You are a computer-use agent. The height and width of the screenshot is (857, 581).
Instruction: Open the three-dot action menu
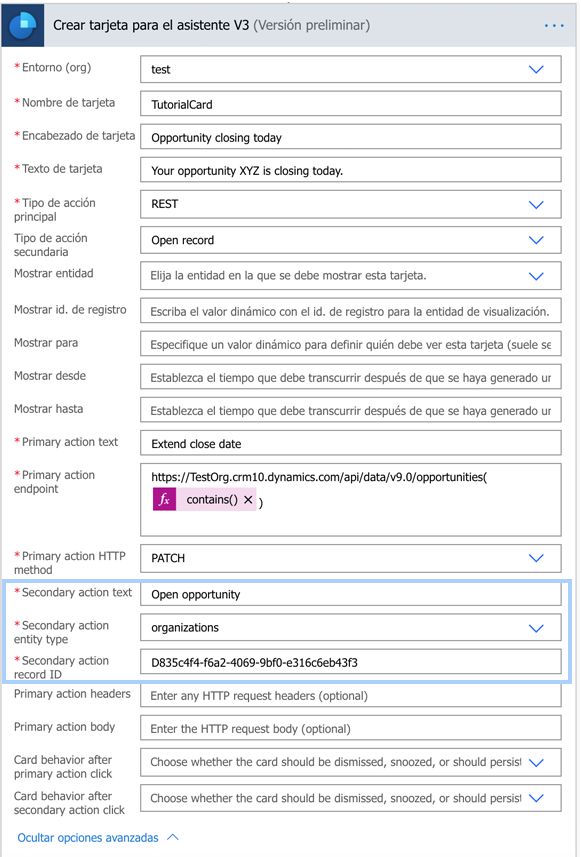(x=554, y=26)
